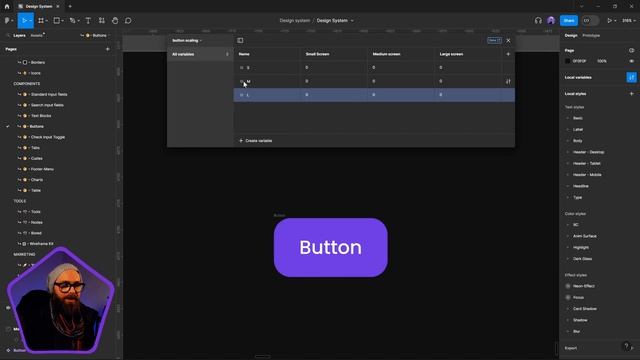
Task: Open a new tab with plus icon
Action: point(70,7)
